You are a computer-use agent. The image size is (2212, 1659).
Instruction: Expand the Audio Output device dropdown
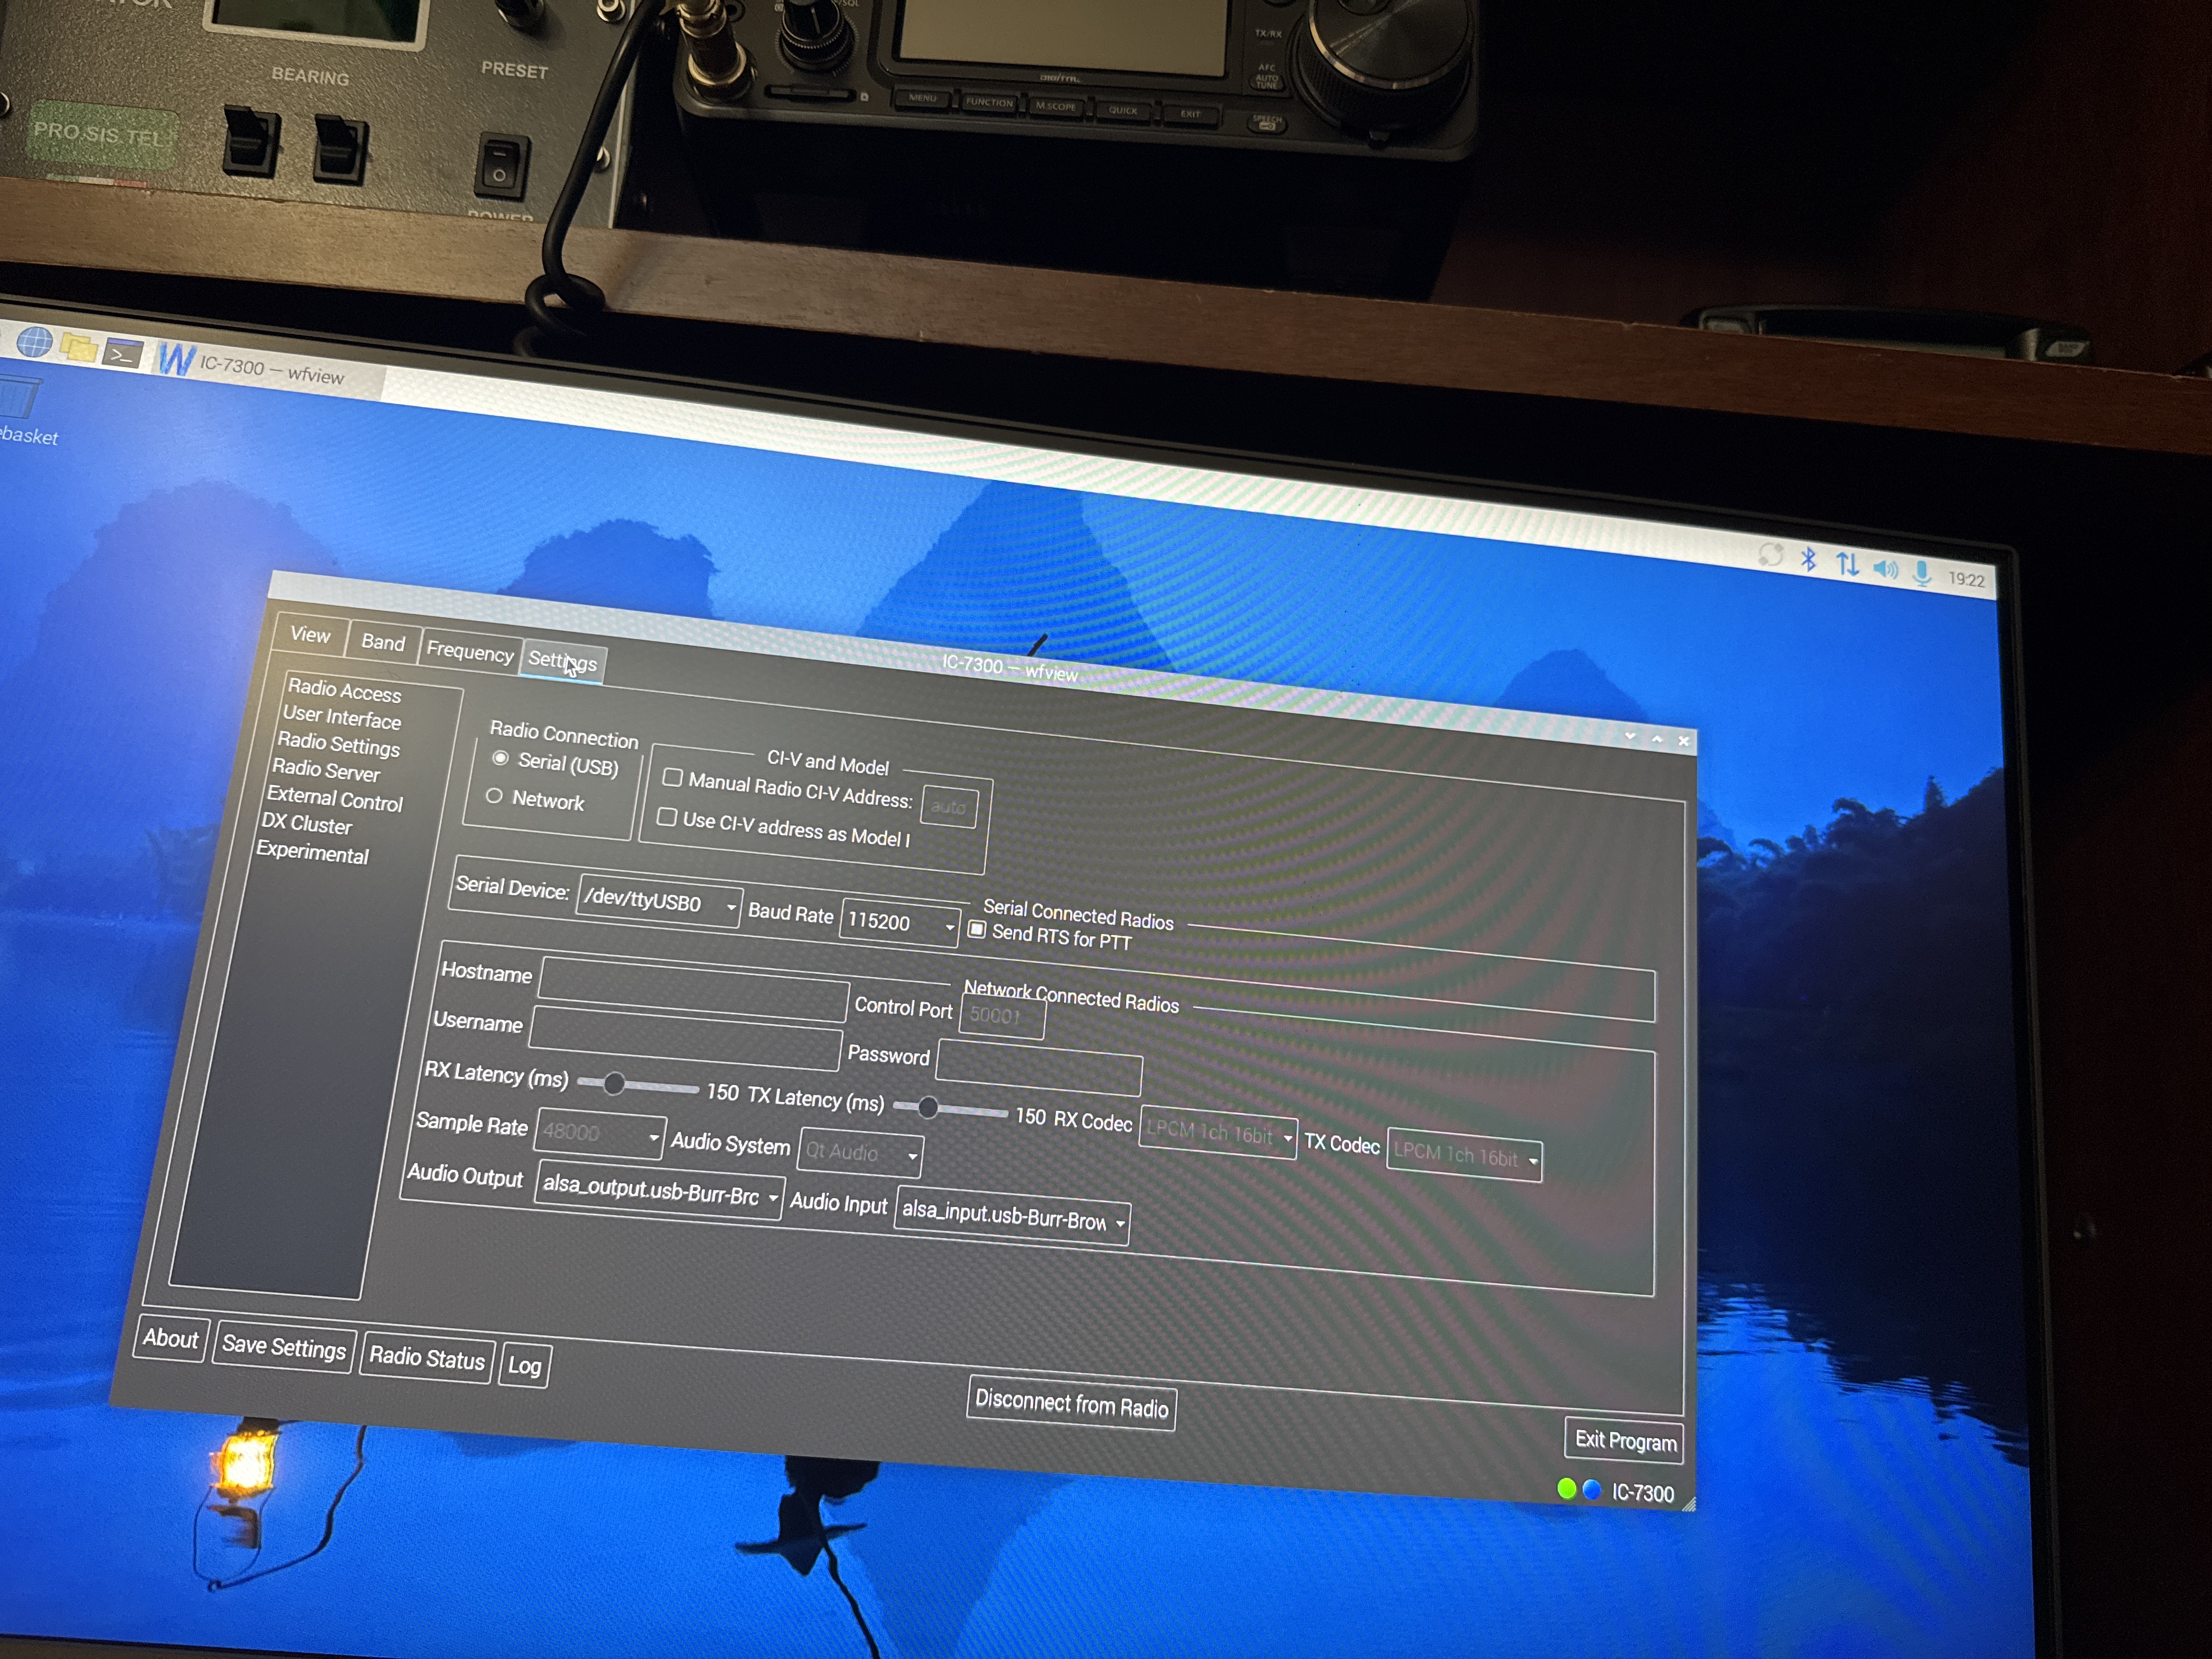pos(659,1190)
